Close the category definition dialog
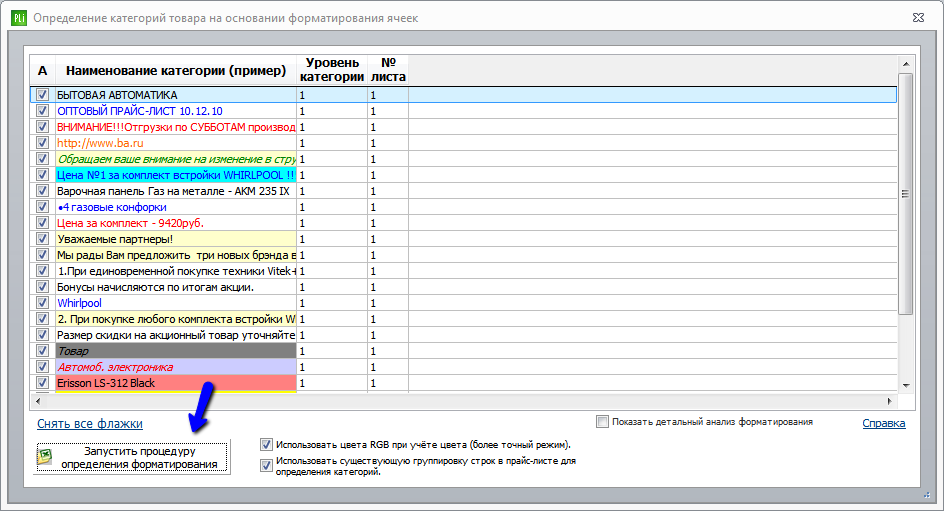The image size is (944, 511). pos(918,18)
